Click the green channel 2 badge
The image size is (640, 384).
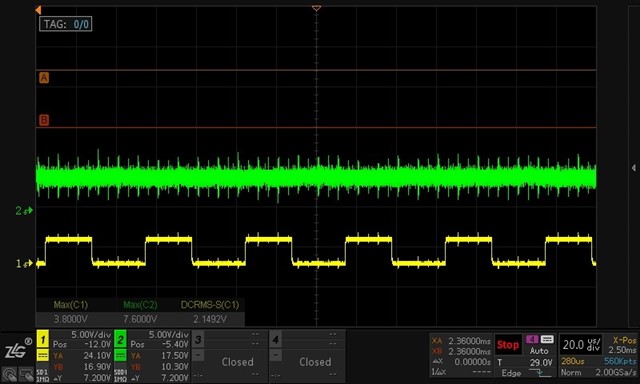pos(120,339)
